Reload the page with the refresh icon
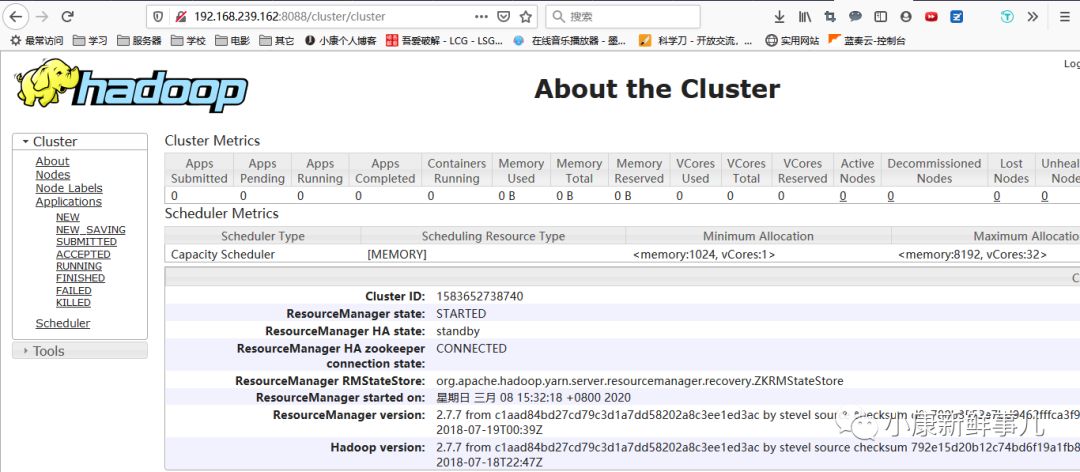 click(x=68, y=17)
